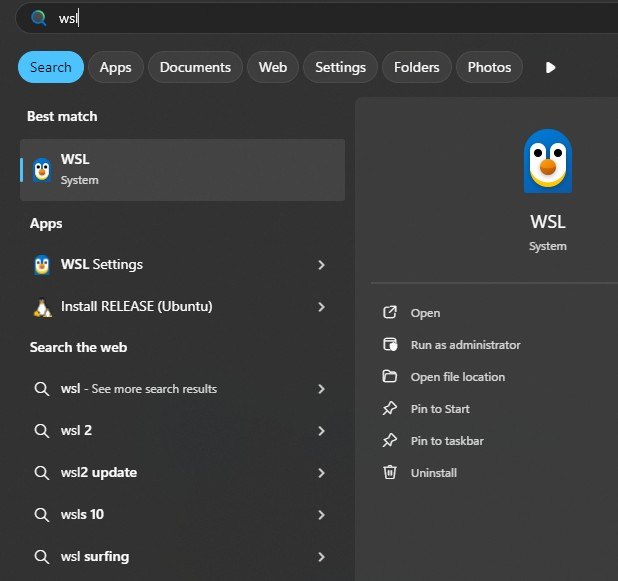Open the WSL System best match result
The height and width of the screenshot is (581, 618).
coord(182,170)
